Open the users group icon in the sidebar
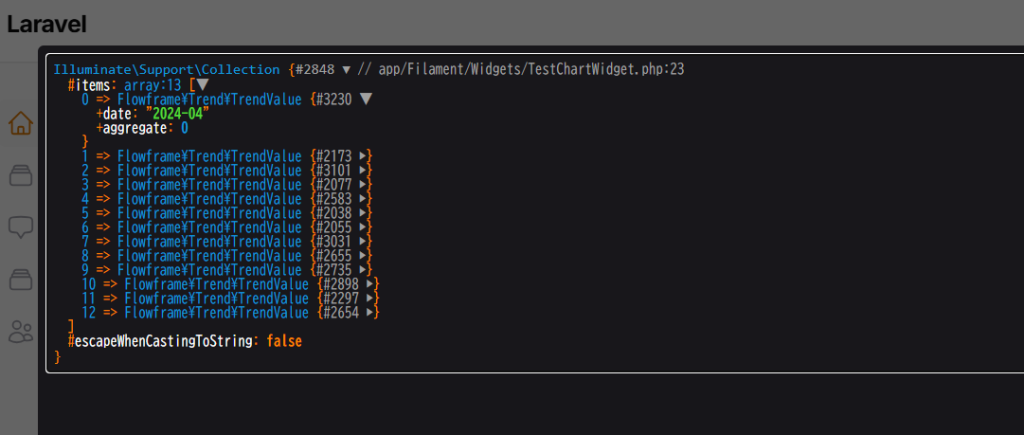 point(20,332)
